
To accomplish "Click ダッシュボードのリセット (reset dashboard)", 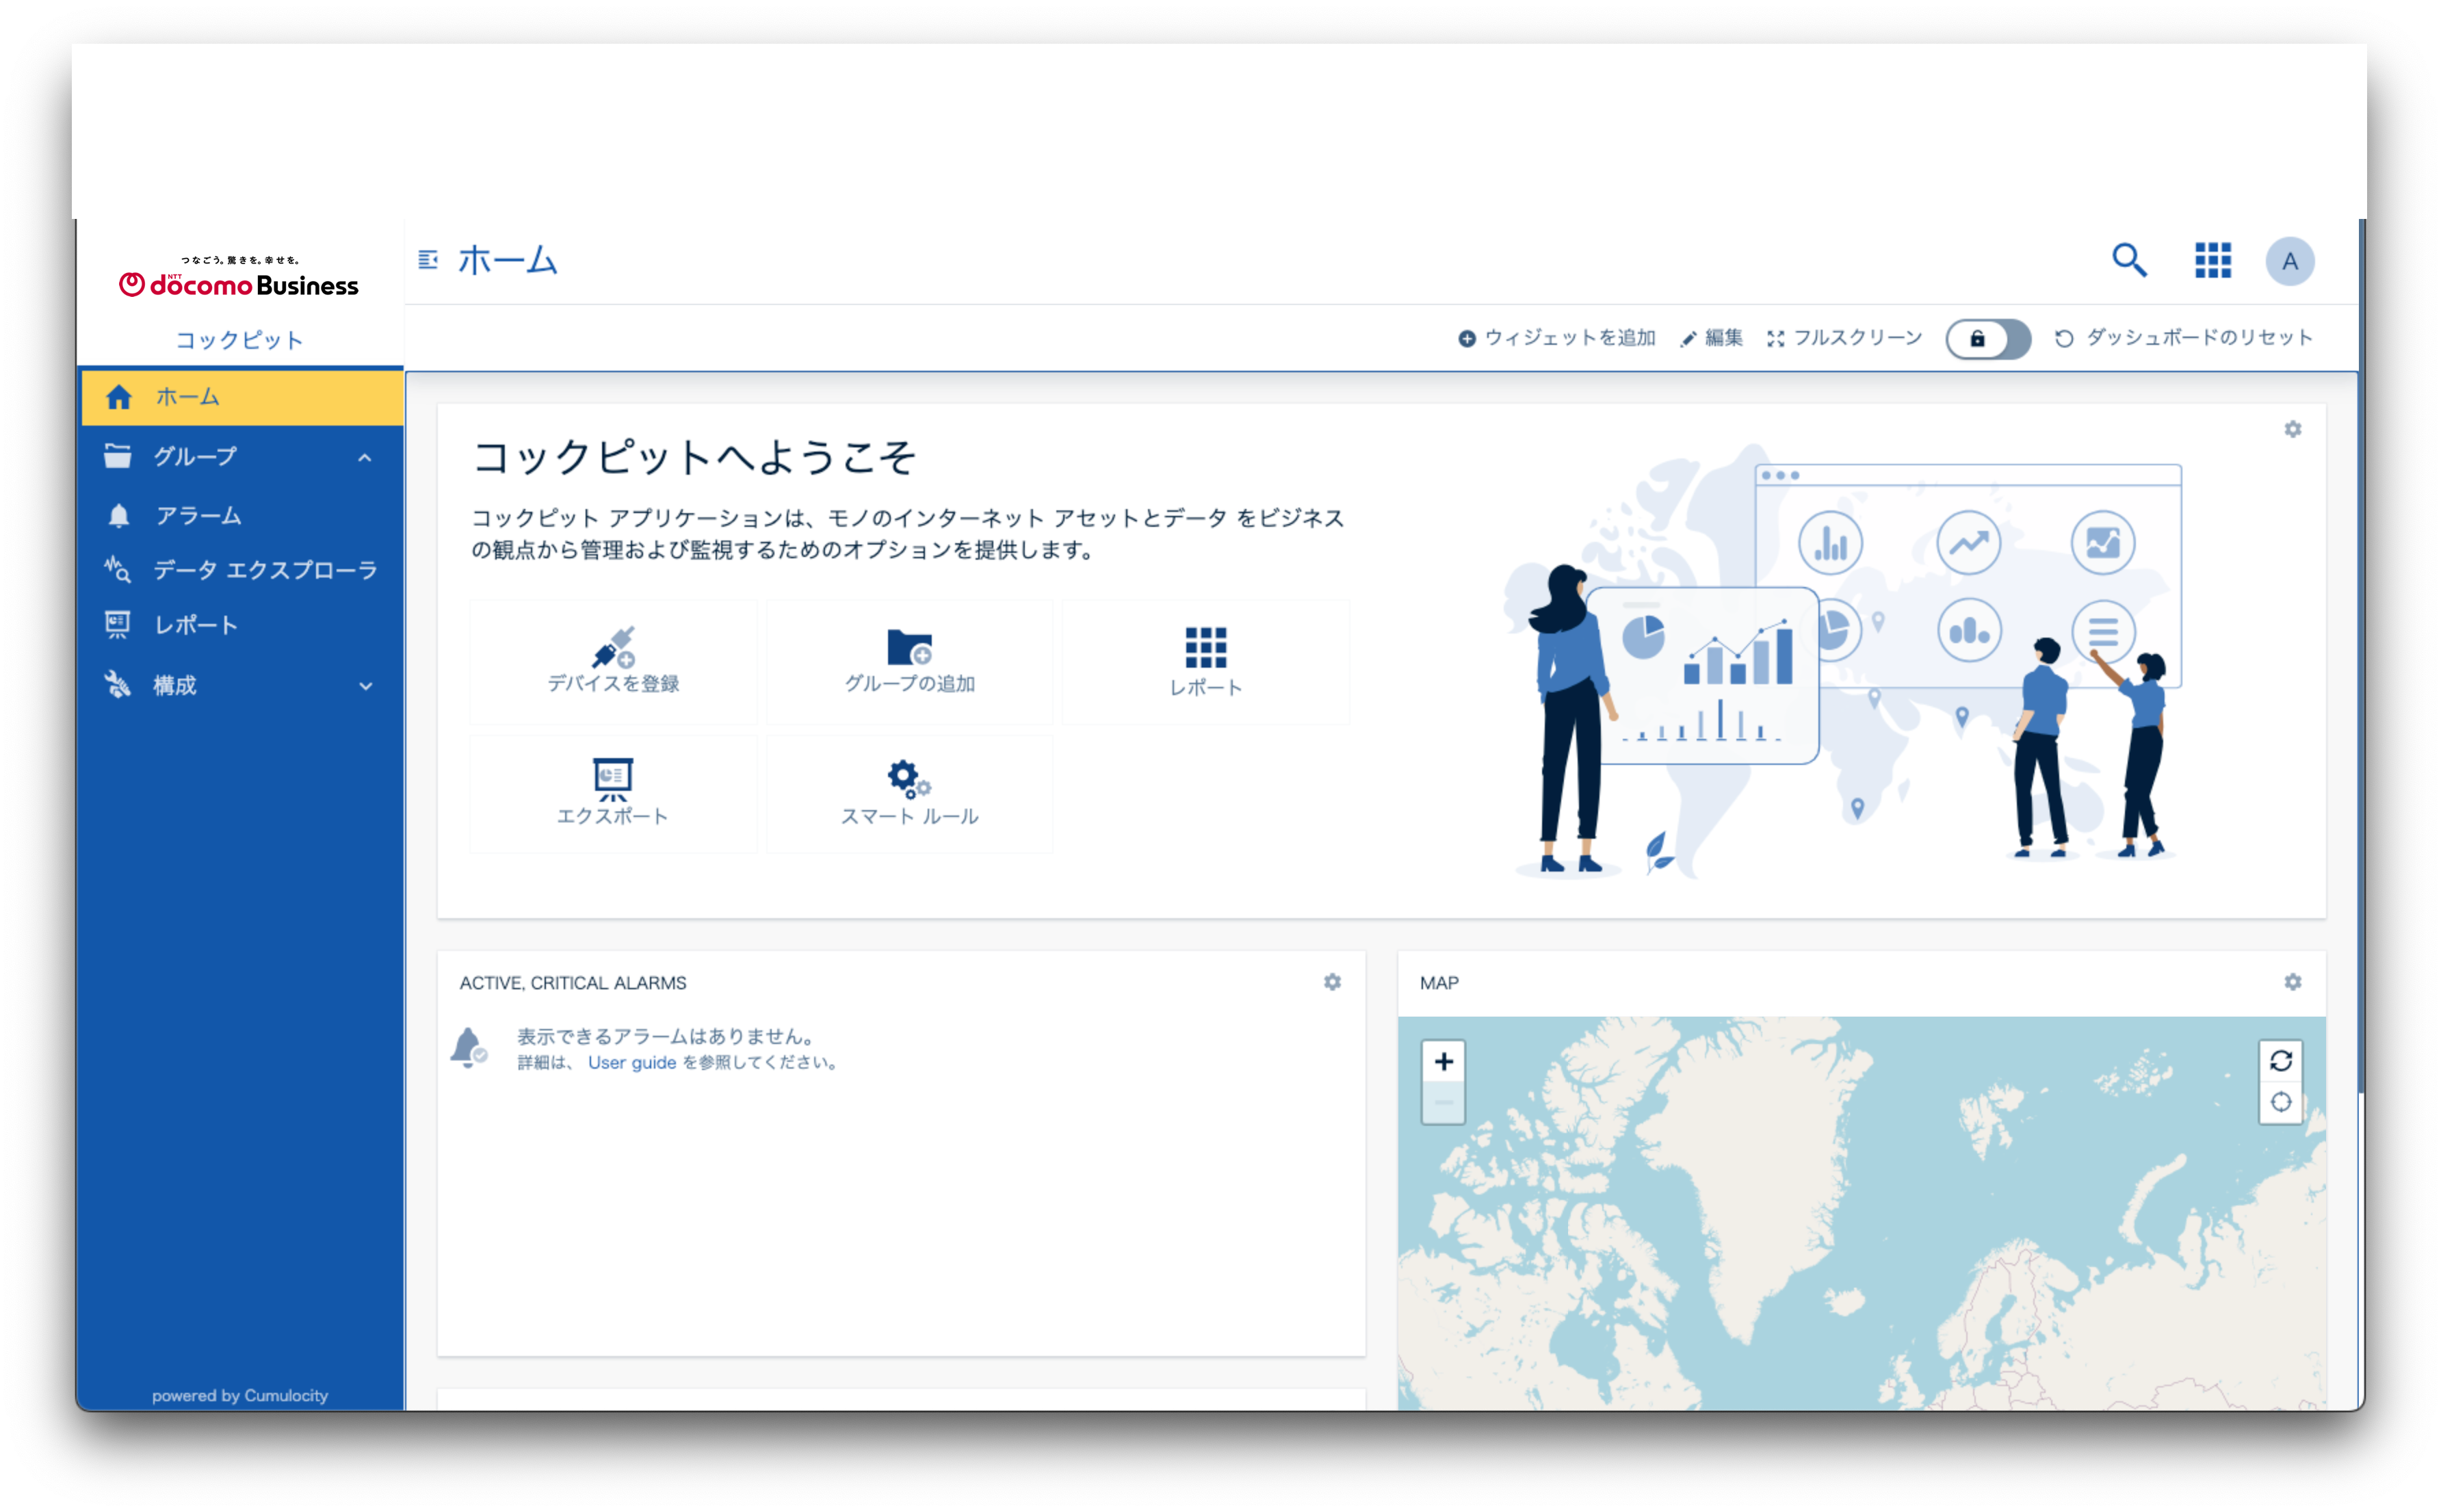I will pos(2183,338).
